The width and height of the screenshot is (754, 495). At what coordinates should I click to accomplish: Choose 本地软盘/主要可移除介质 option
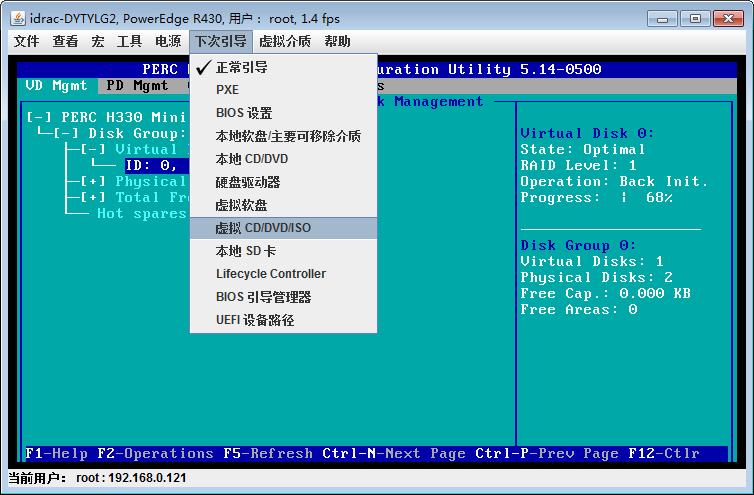pos(283,136)
